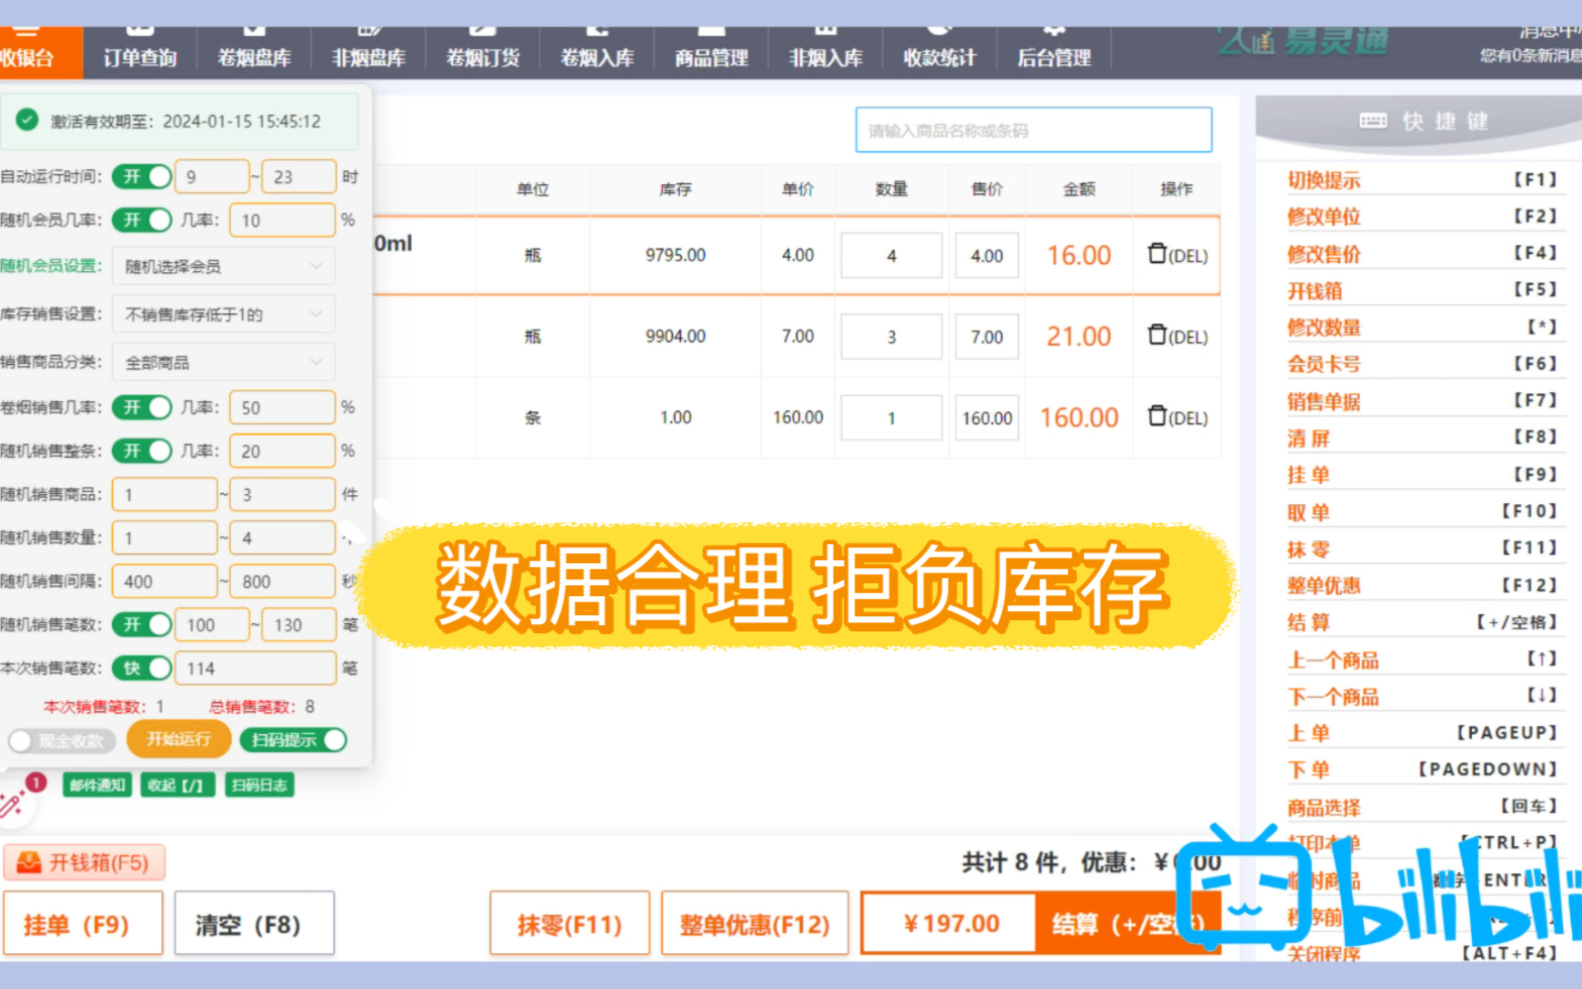
Task: Click the 本次销售笔数 field showing 114
Action: [x=255, y=668]
